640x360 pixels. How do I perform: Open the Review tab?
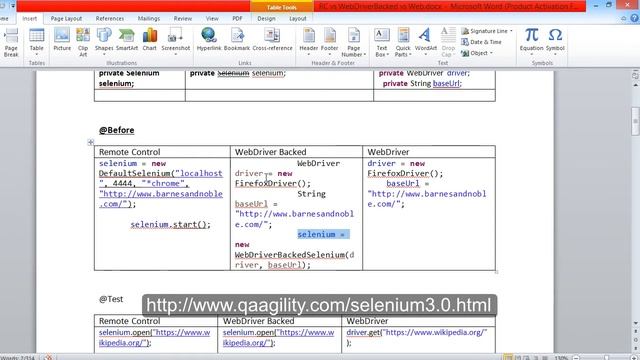pos(182,18)
